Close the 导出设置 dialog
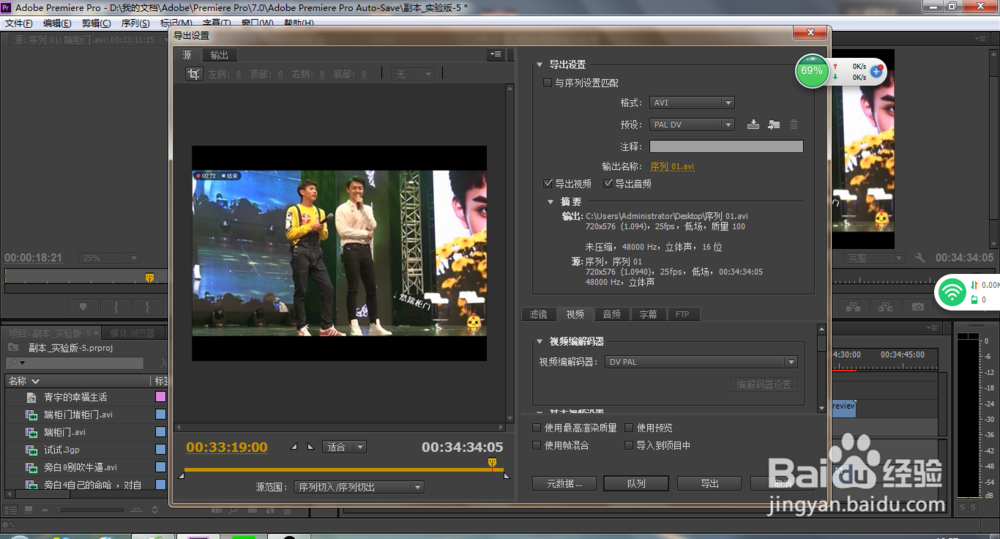 point(810,33)
